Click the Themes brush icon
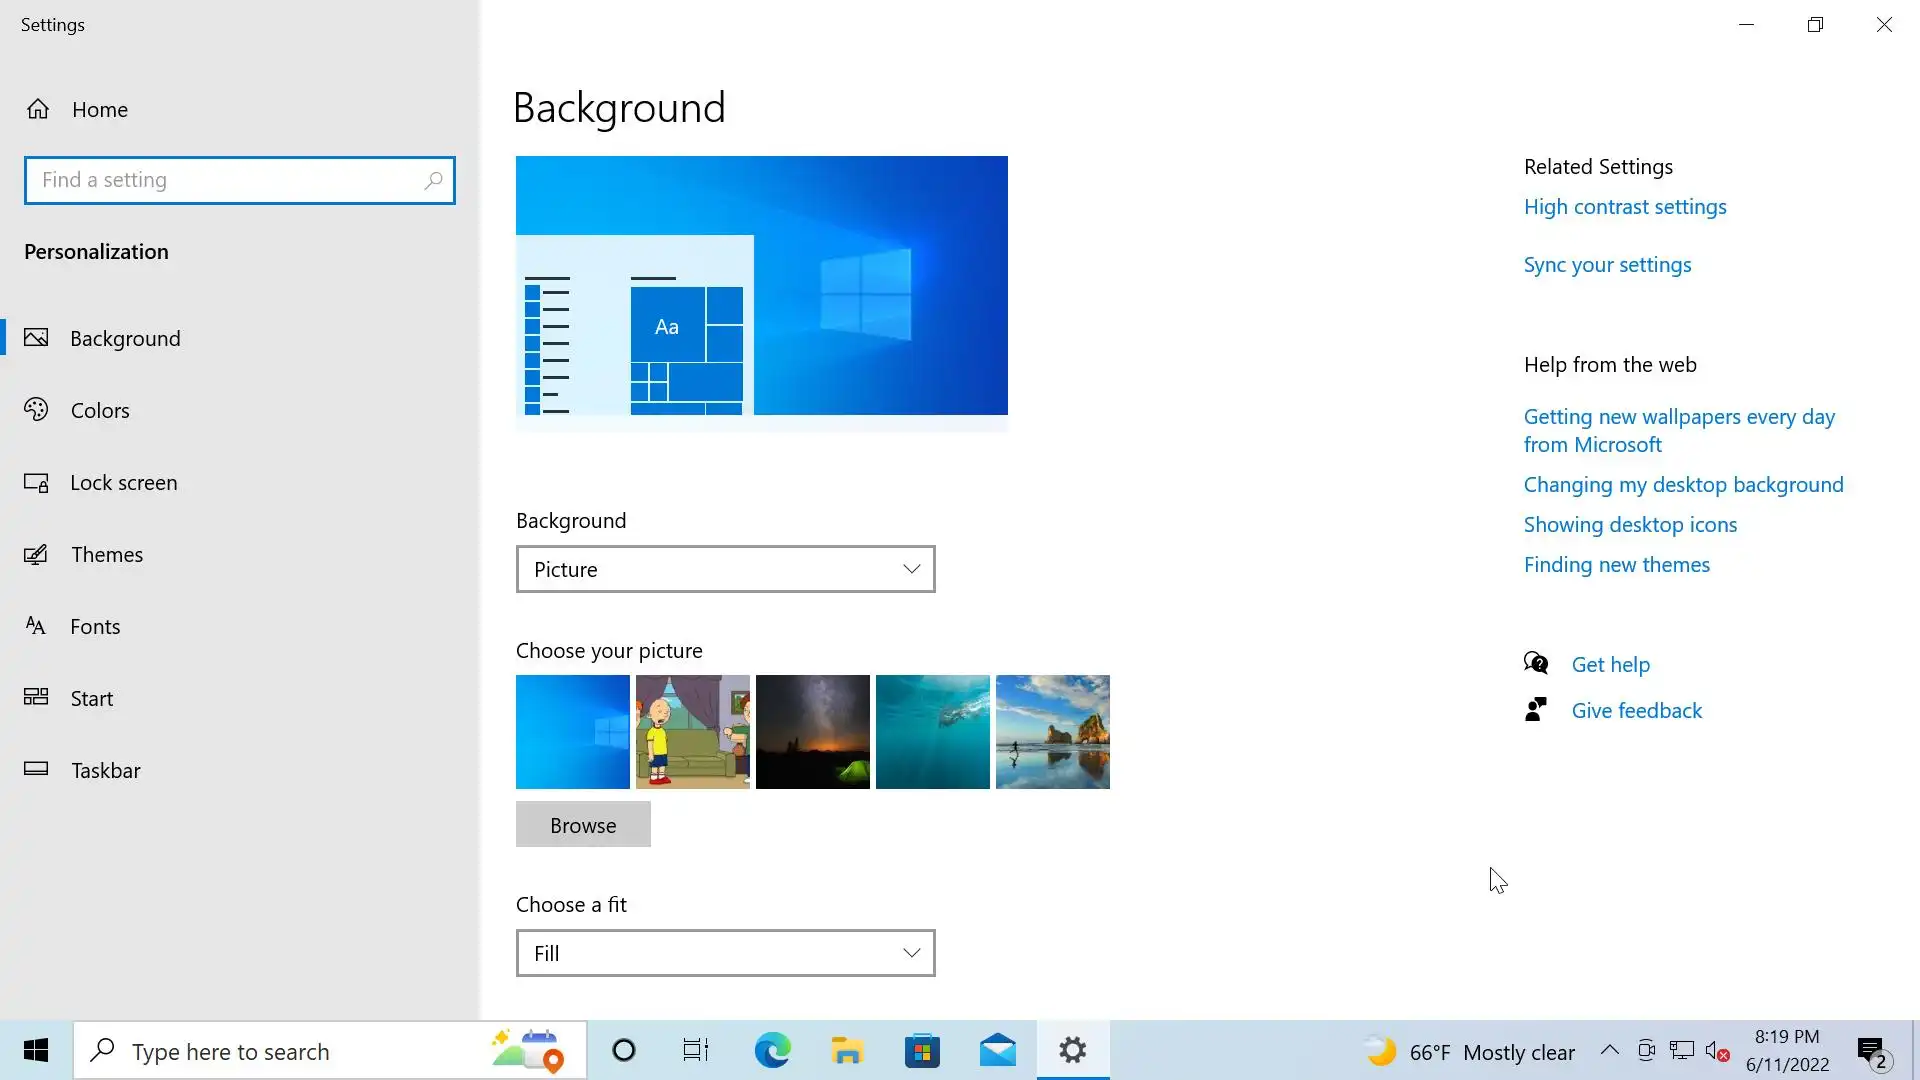This screenshot has height=1080, width=1920. click(x=36, y=555)
